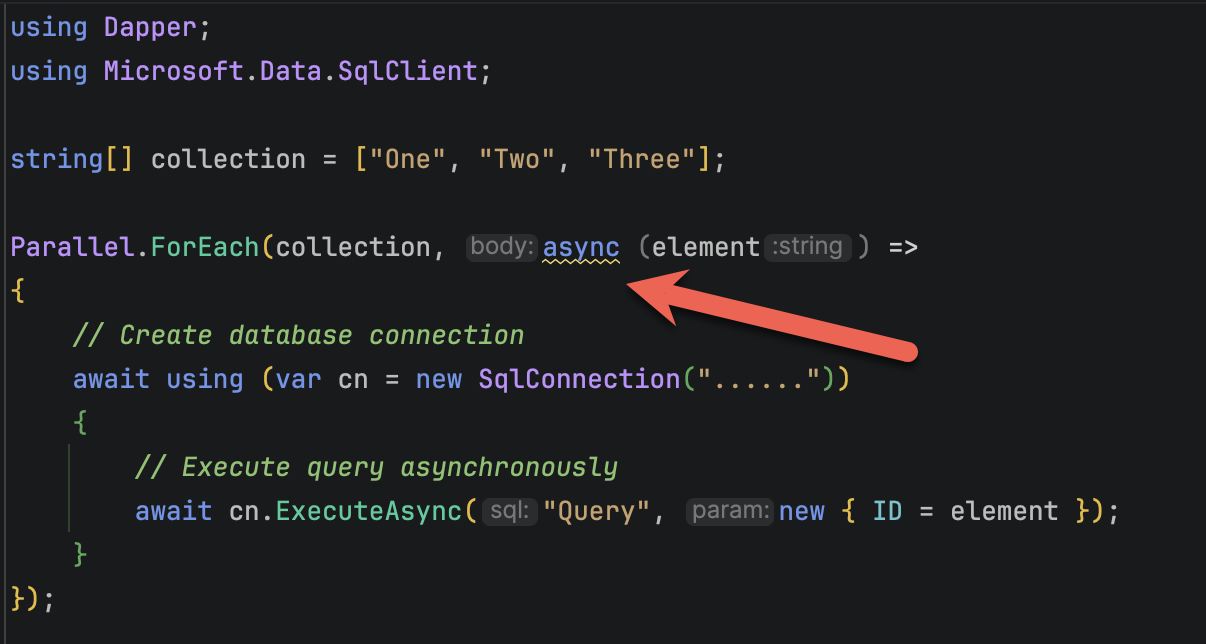Click the "Query" string literal

(x=595, y=512)
